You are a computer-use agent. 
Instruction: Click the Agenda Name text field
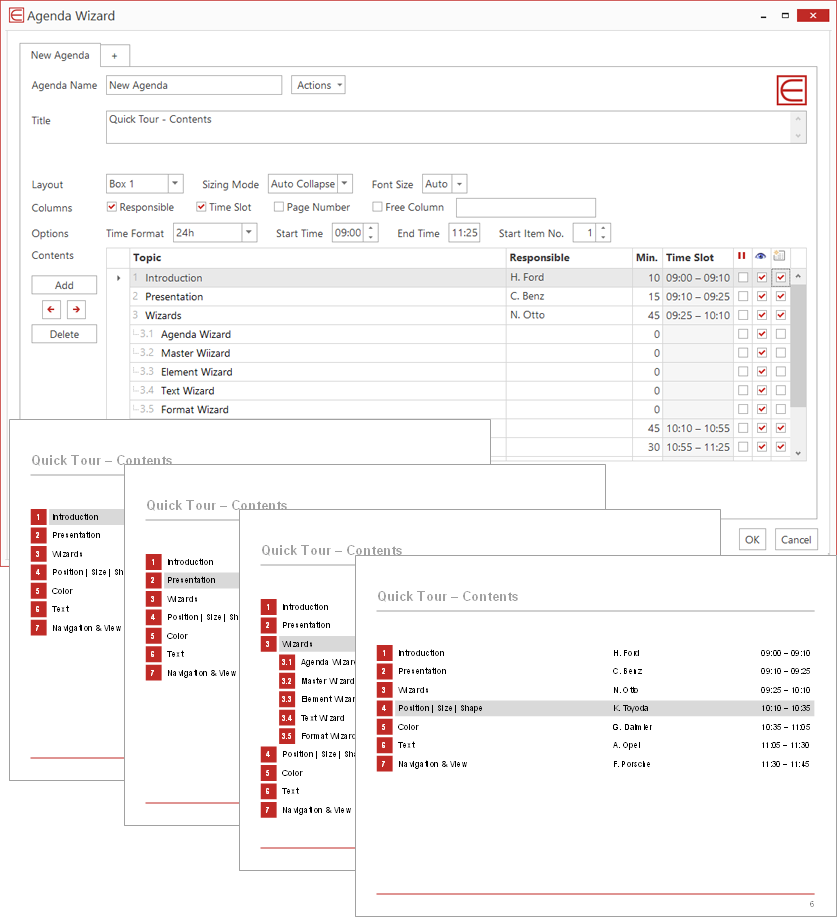[x=194, y=85]
